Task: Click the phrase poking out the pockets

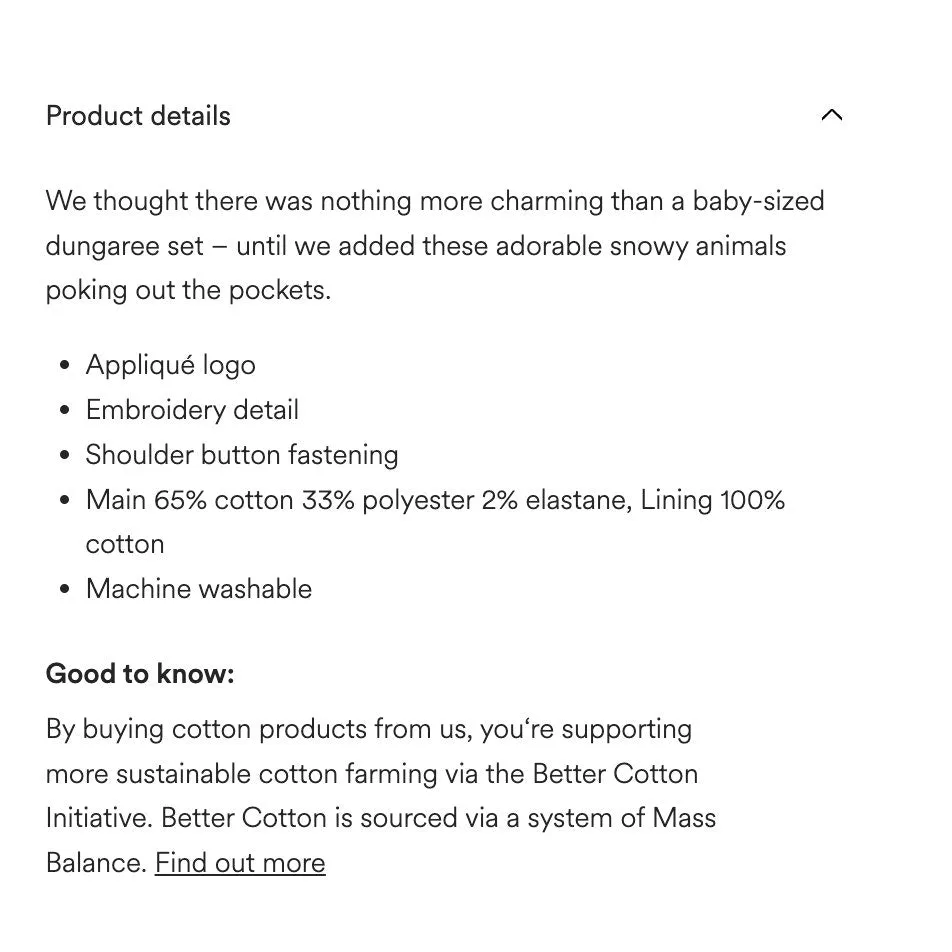Action: click(187, 290)
